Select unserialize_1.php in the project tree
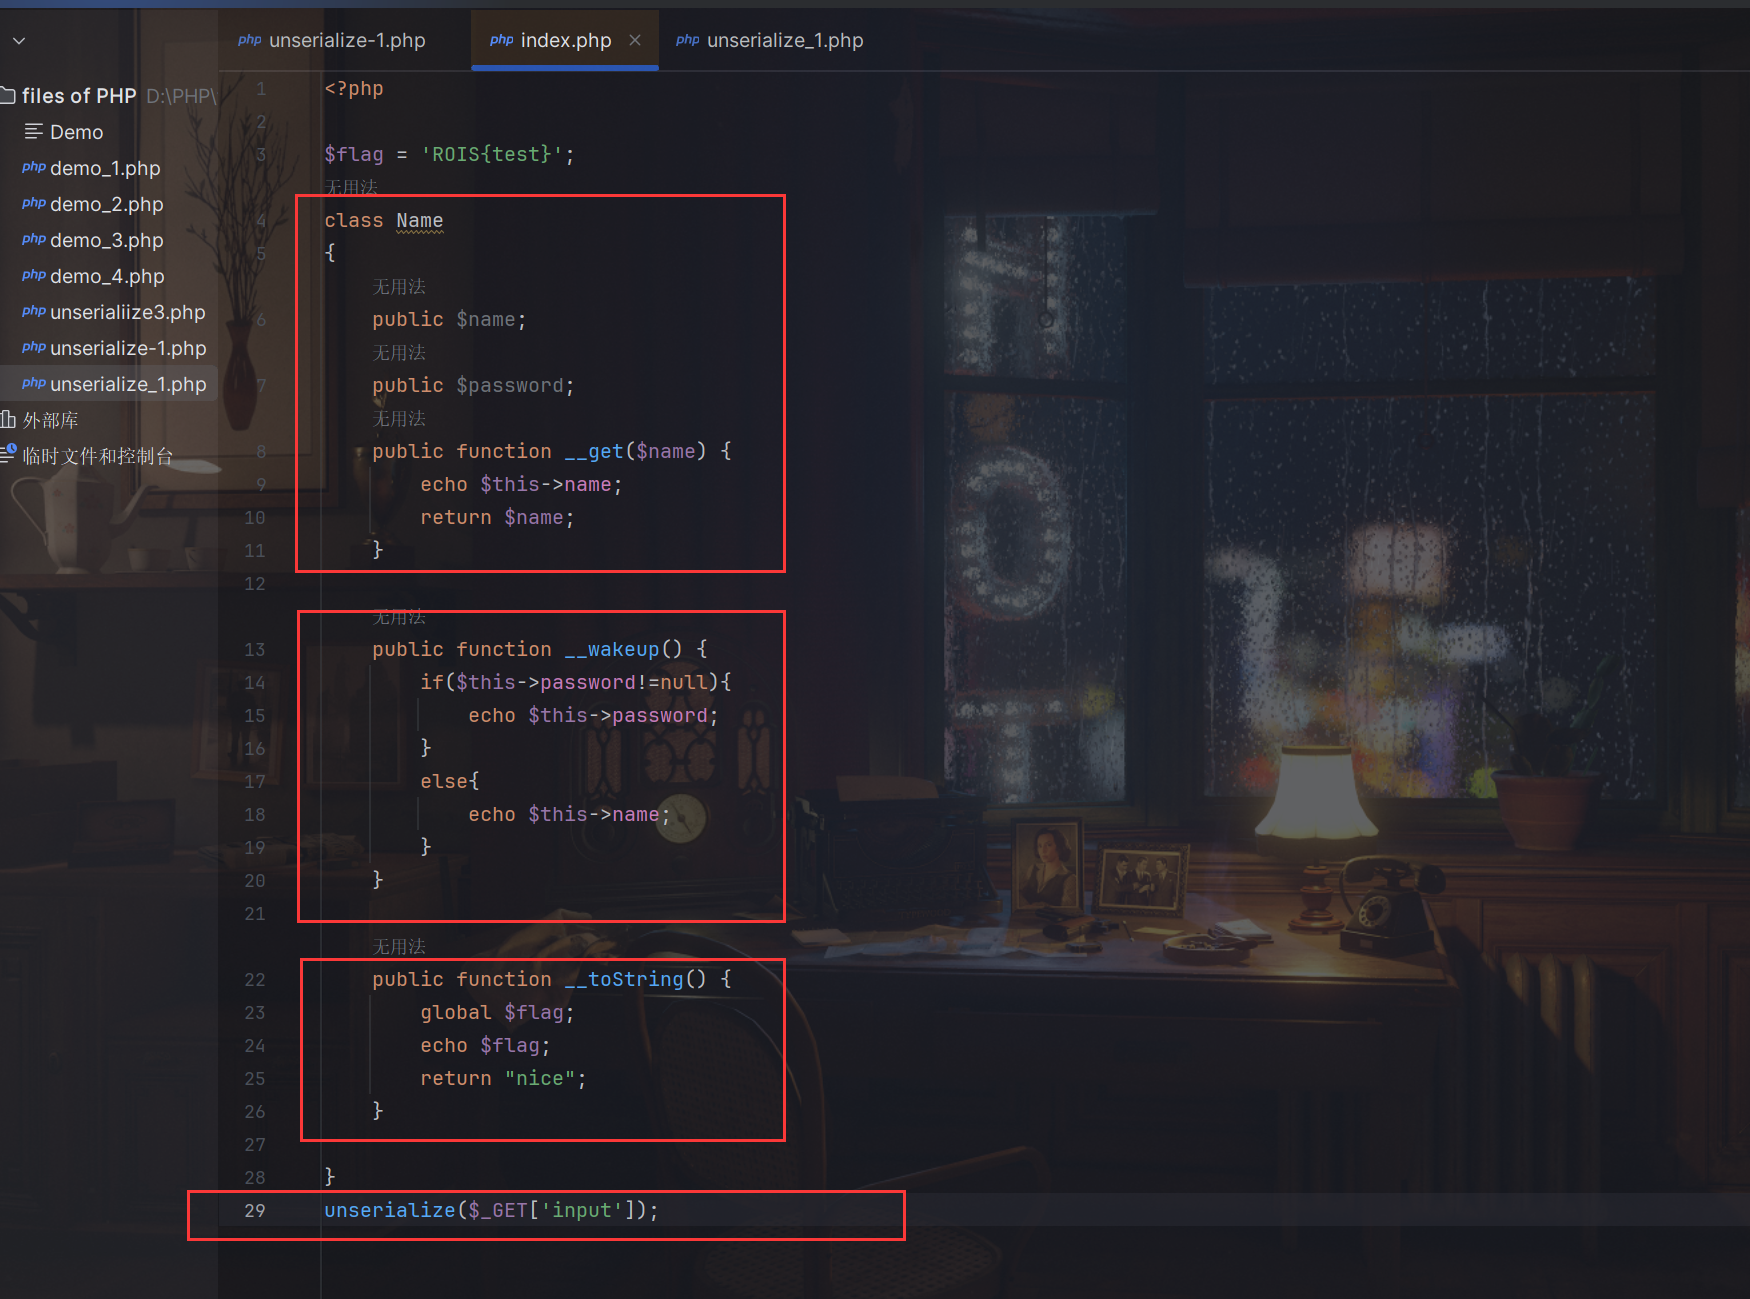 128,384
